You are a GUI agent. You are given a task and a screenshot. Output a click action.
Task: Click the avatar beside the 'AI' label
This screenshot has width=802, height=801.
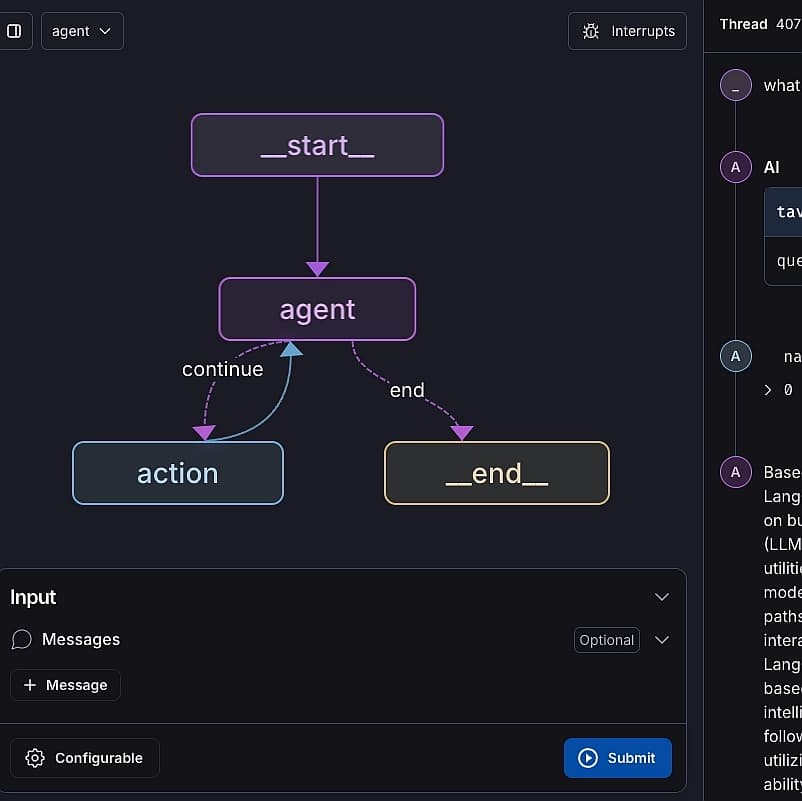736,167
